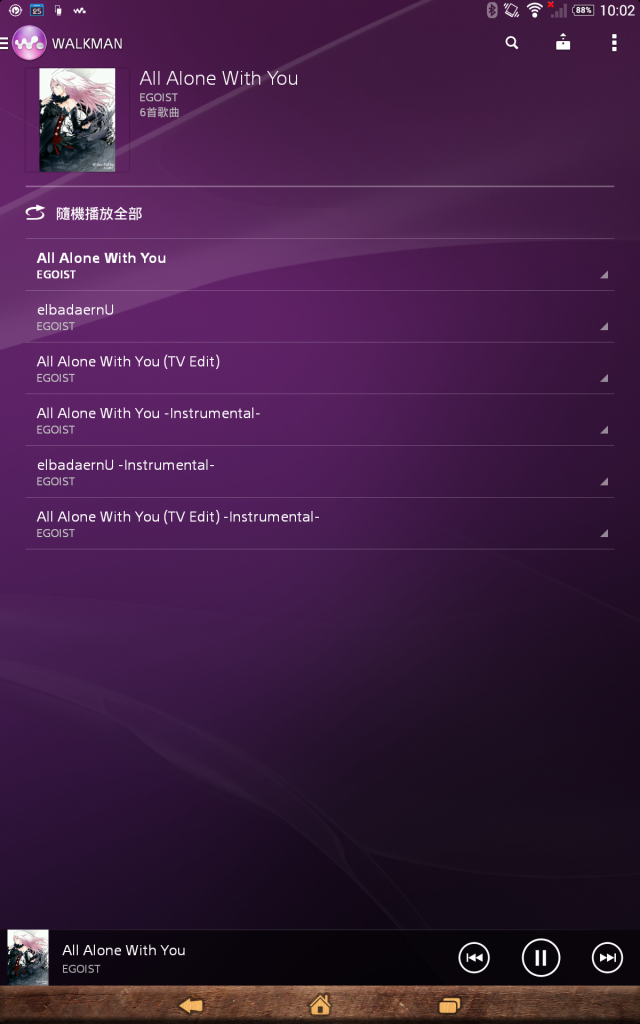Image resolution: width=640 pixels, height=1024 pixels.
Task: Tap the search magnifier icon
Action: pos(512,43)
